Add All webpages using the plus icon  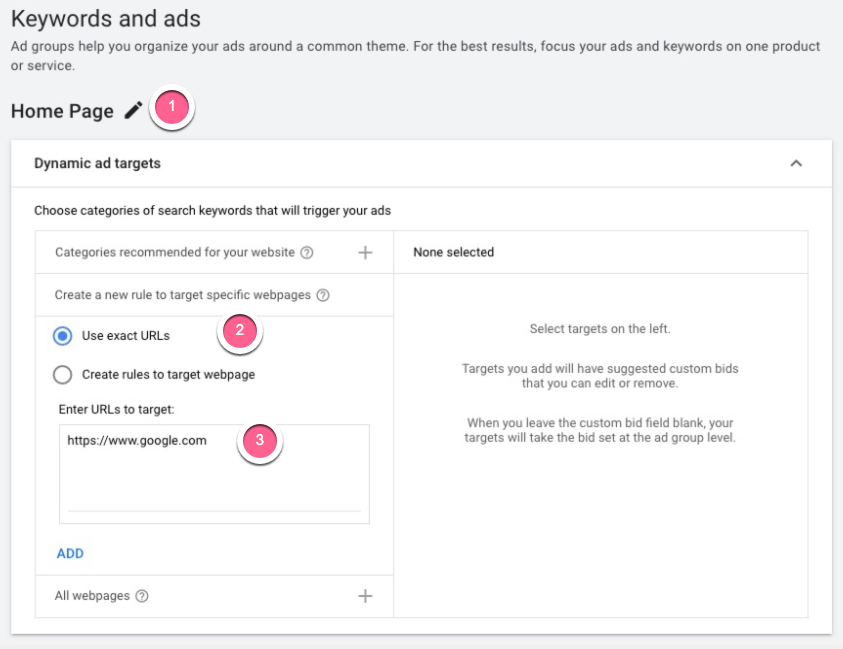(365, 596)
